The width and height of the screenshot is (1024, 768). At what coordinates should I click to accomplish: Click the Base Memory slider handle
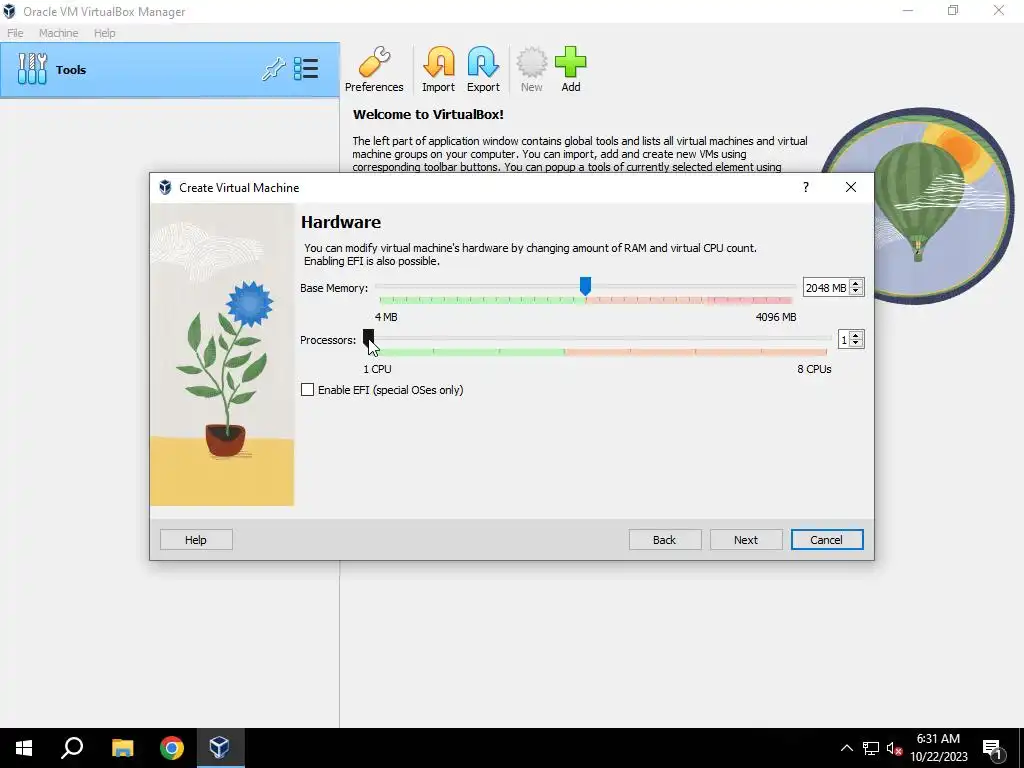(585, 285)
